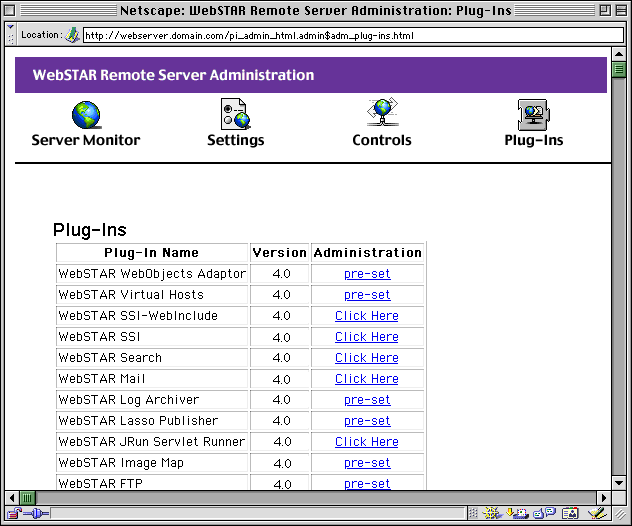Open Navigator component icon in status bar
The width and height of the screenshot is (632, 526).
tap(492, 513)
